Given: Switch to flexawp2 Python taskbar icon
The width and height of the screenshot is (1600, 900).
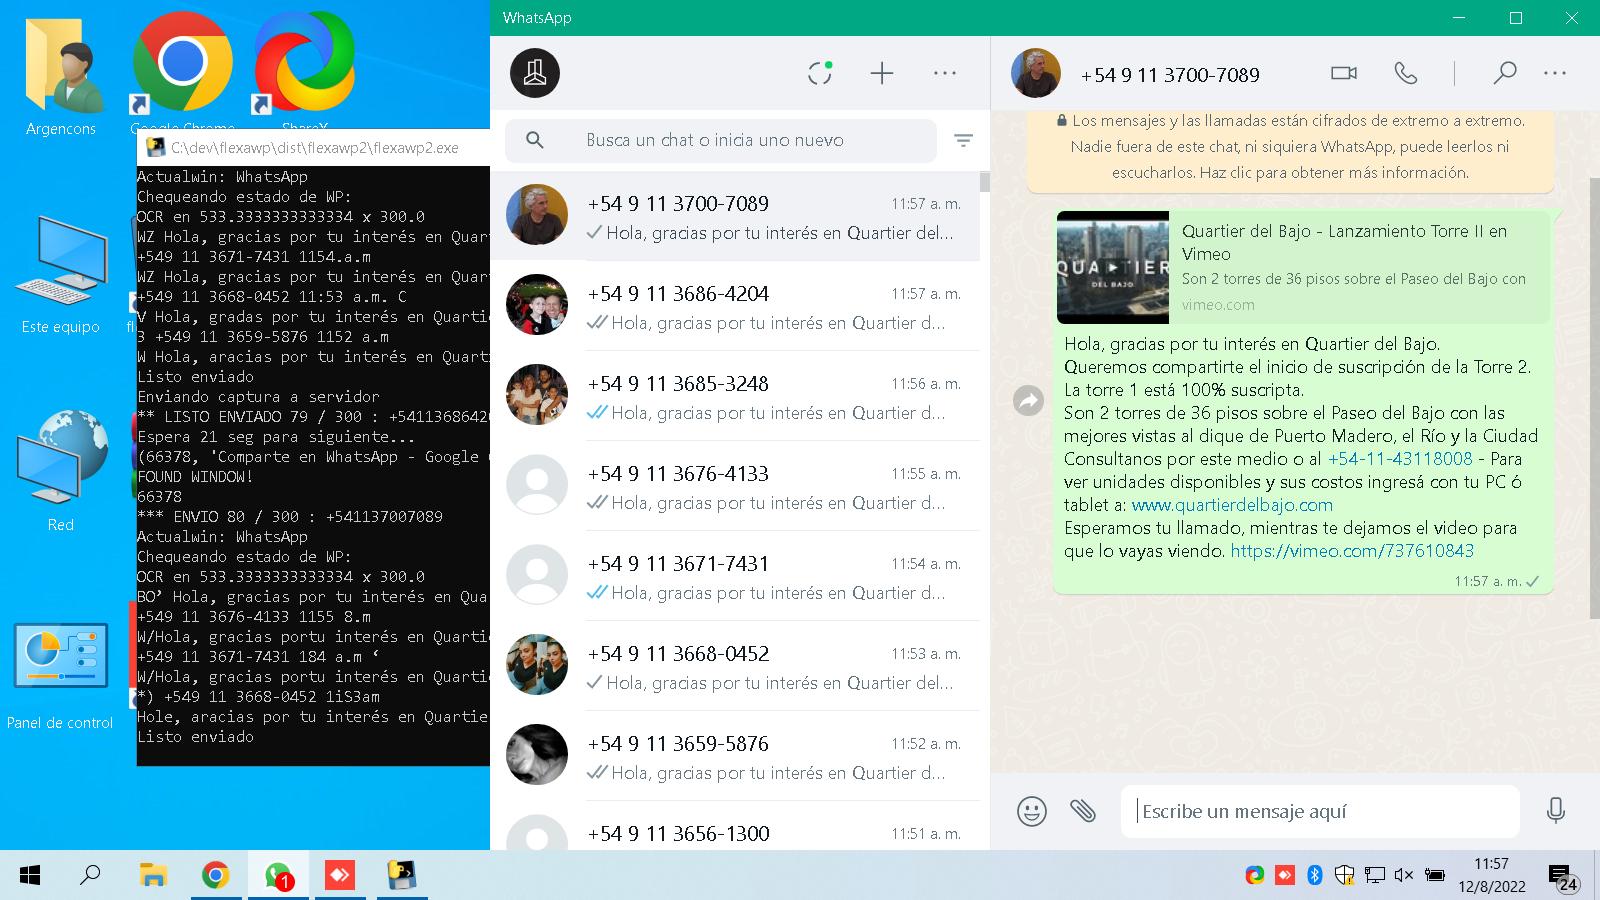Looking at the screenshot, I should point(402,876).
